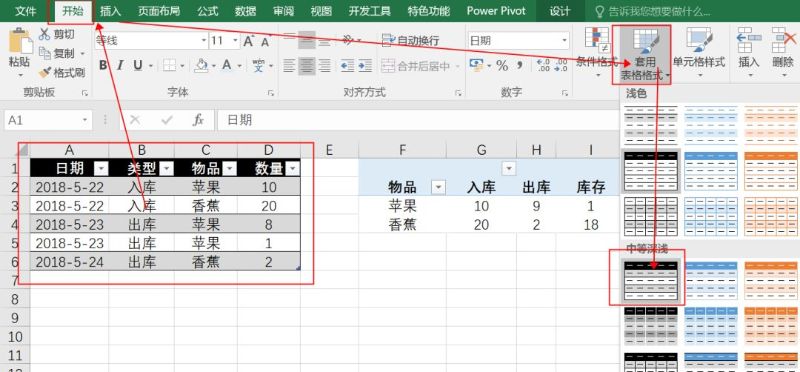Click the Increase Decimal icon
This screenshot has height=372, width=800.
coord(543,65)
